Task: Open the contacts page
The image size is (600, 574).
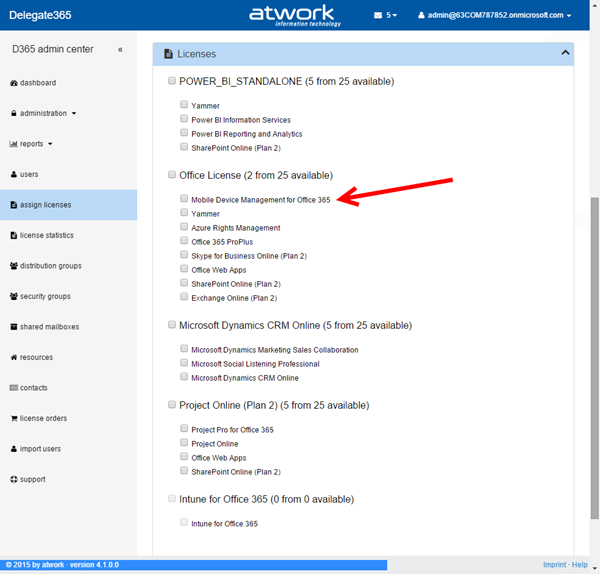Action: [68, 388]
